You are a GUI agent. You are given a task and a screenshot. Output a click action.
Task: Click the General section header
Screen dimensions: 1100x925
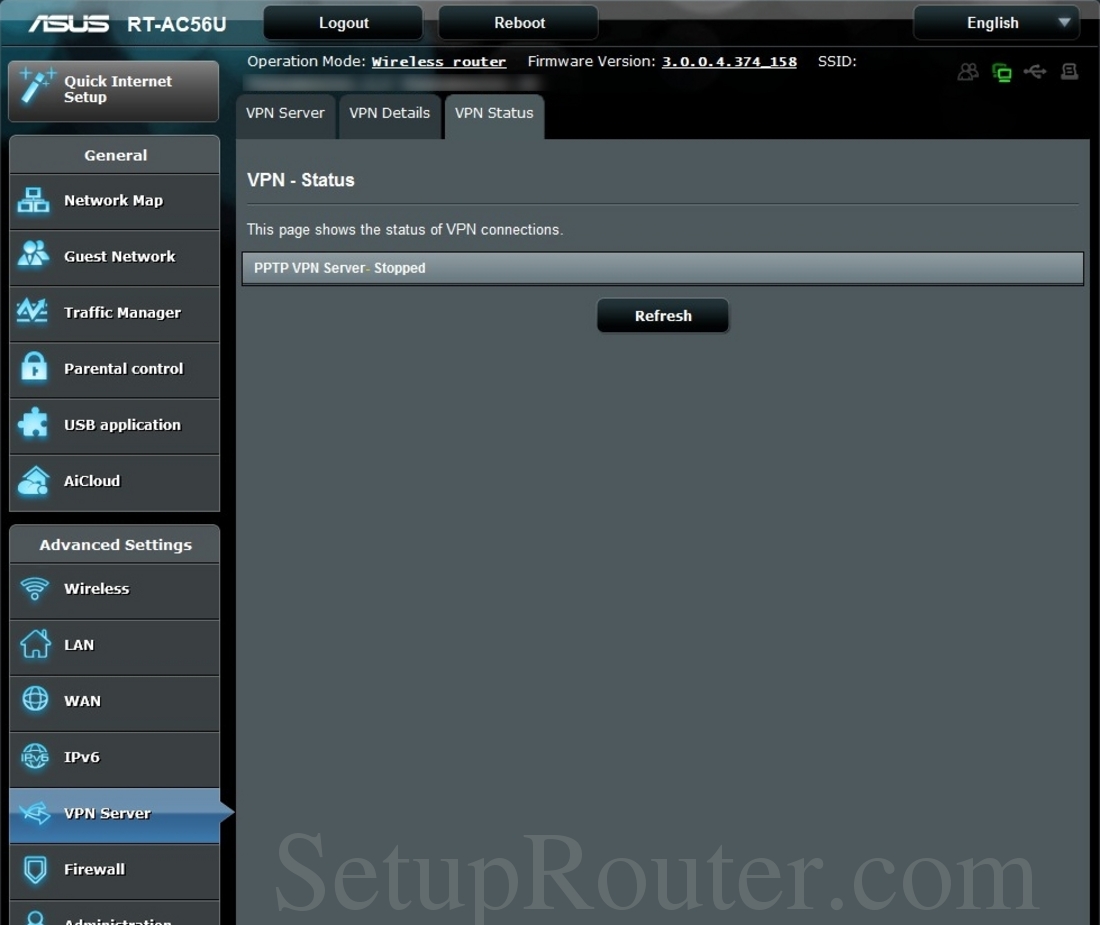(115, 155)
